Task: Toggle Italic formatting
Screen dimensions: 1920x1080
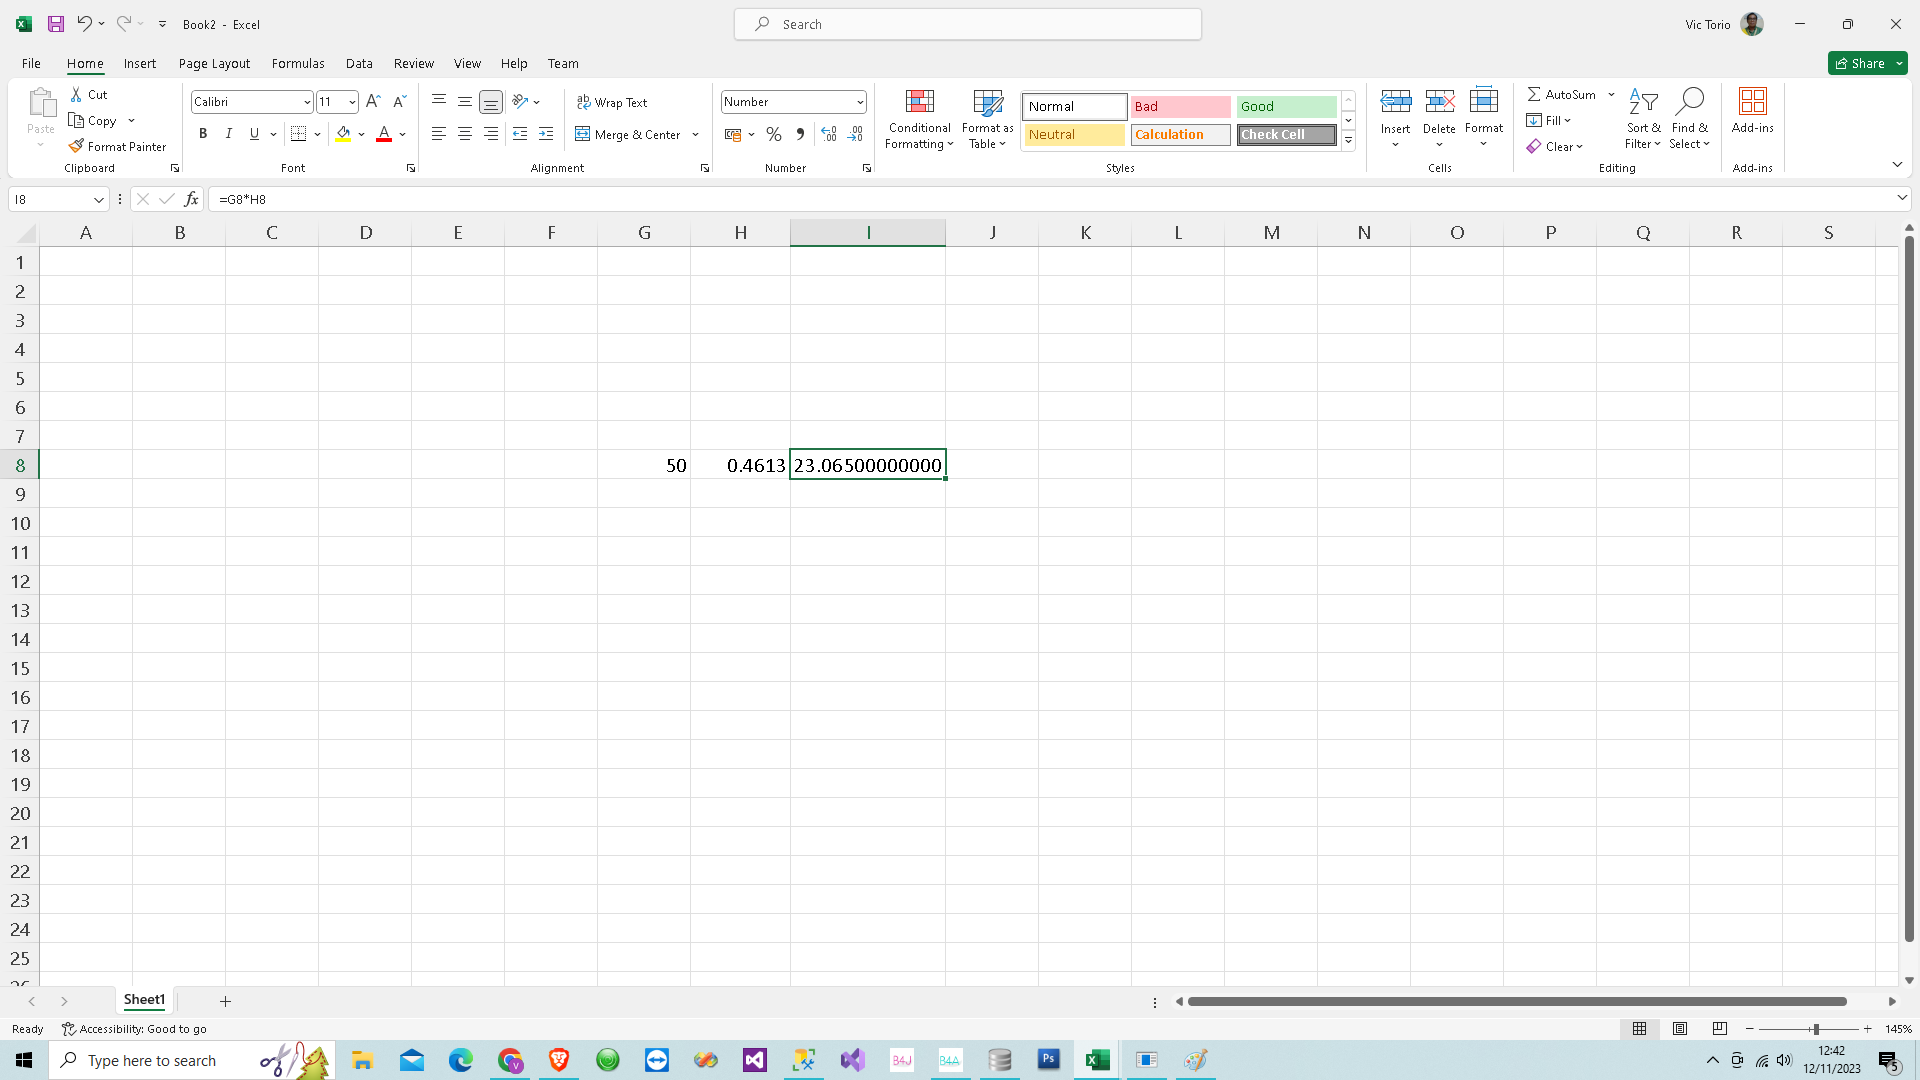Action: coord(229,134)
